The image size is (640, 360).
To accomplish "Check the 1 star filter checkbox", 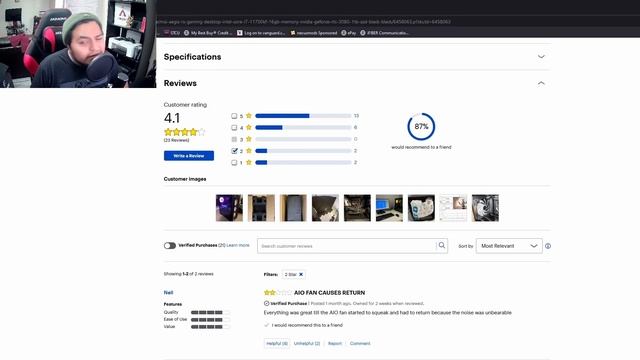I will (234, 162).
